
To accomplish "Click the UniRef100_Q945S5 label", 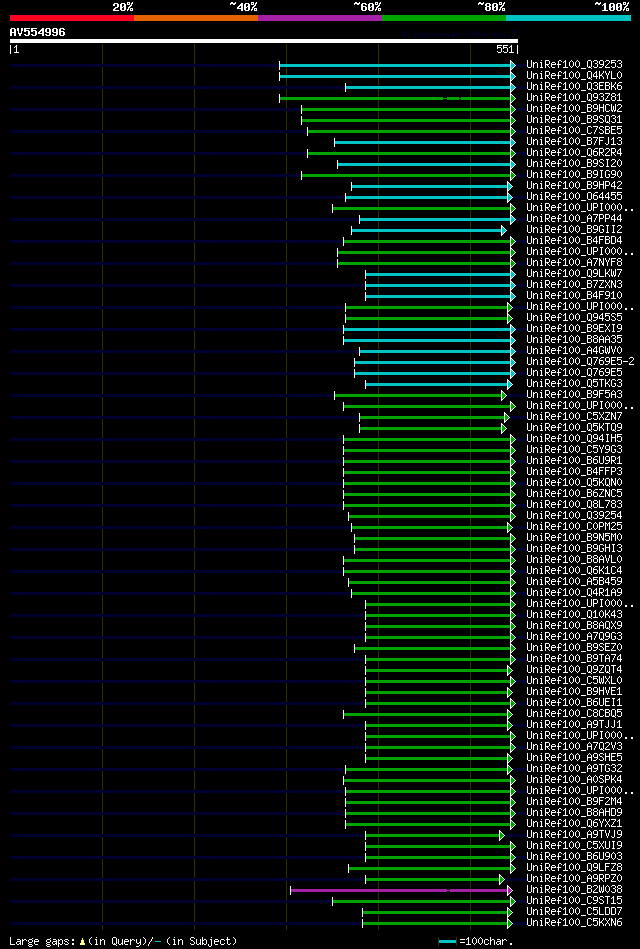I will (x=575, y=318).
